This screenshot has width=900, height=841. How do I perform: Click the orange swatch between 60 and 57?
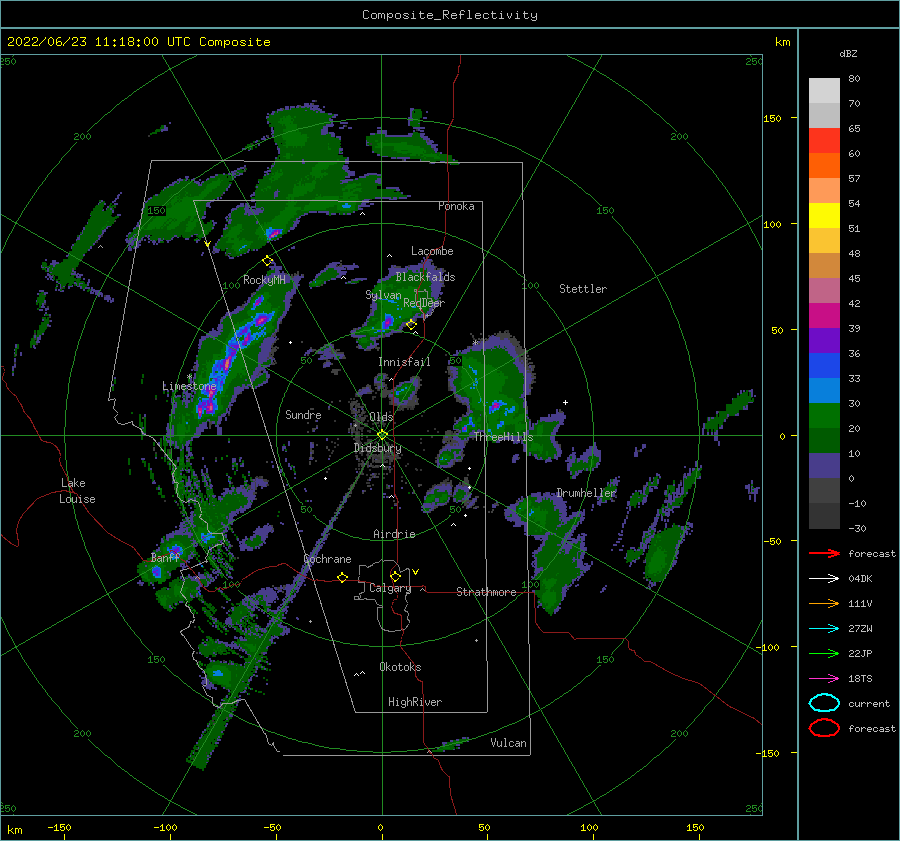[x=824, y=166]
